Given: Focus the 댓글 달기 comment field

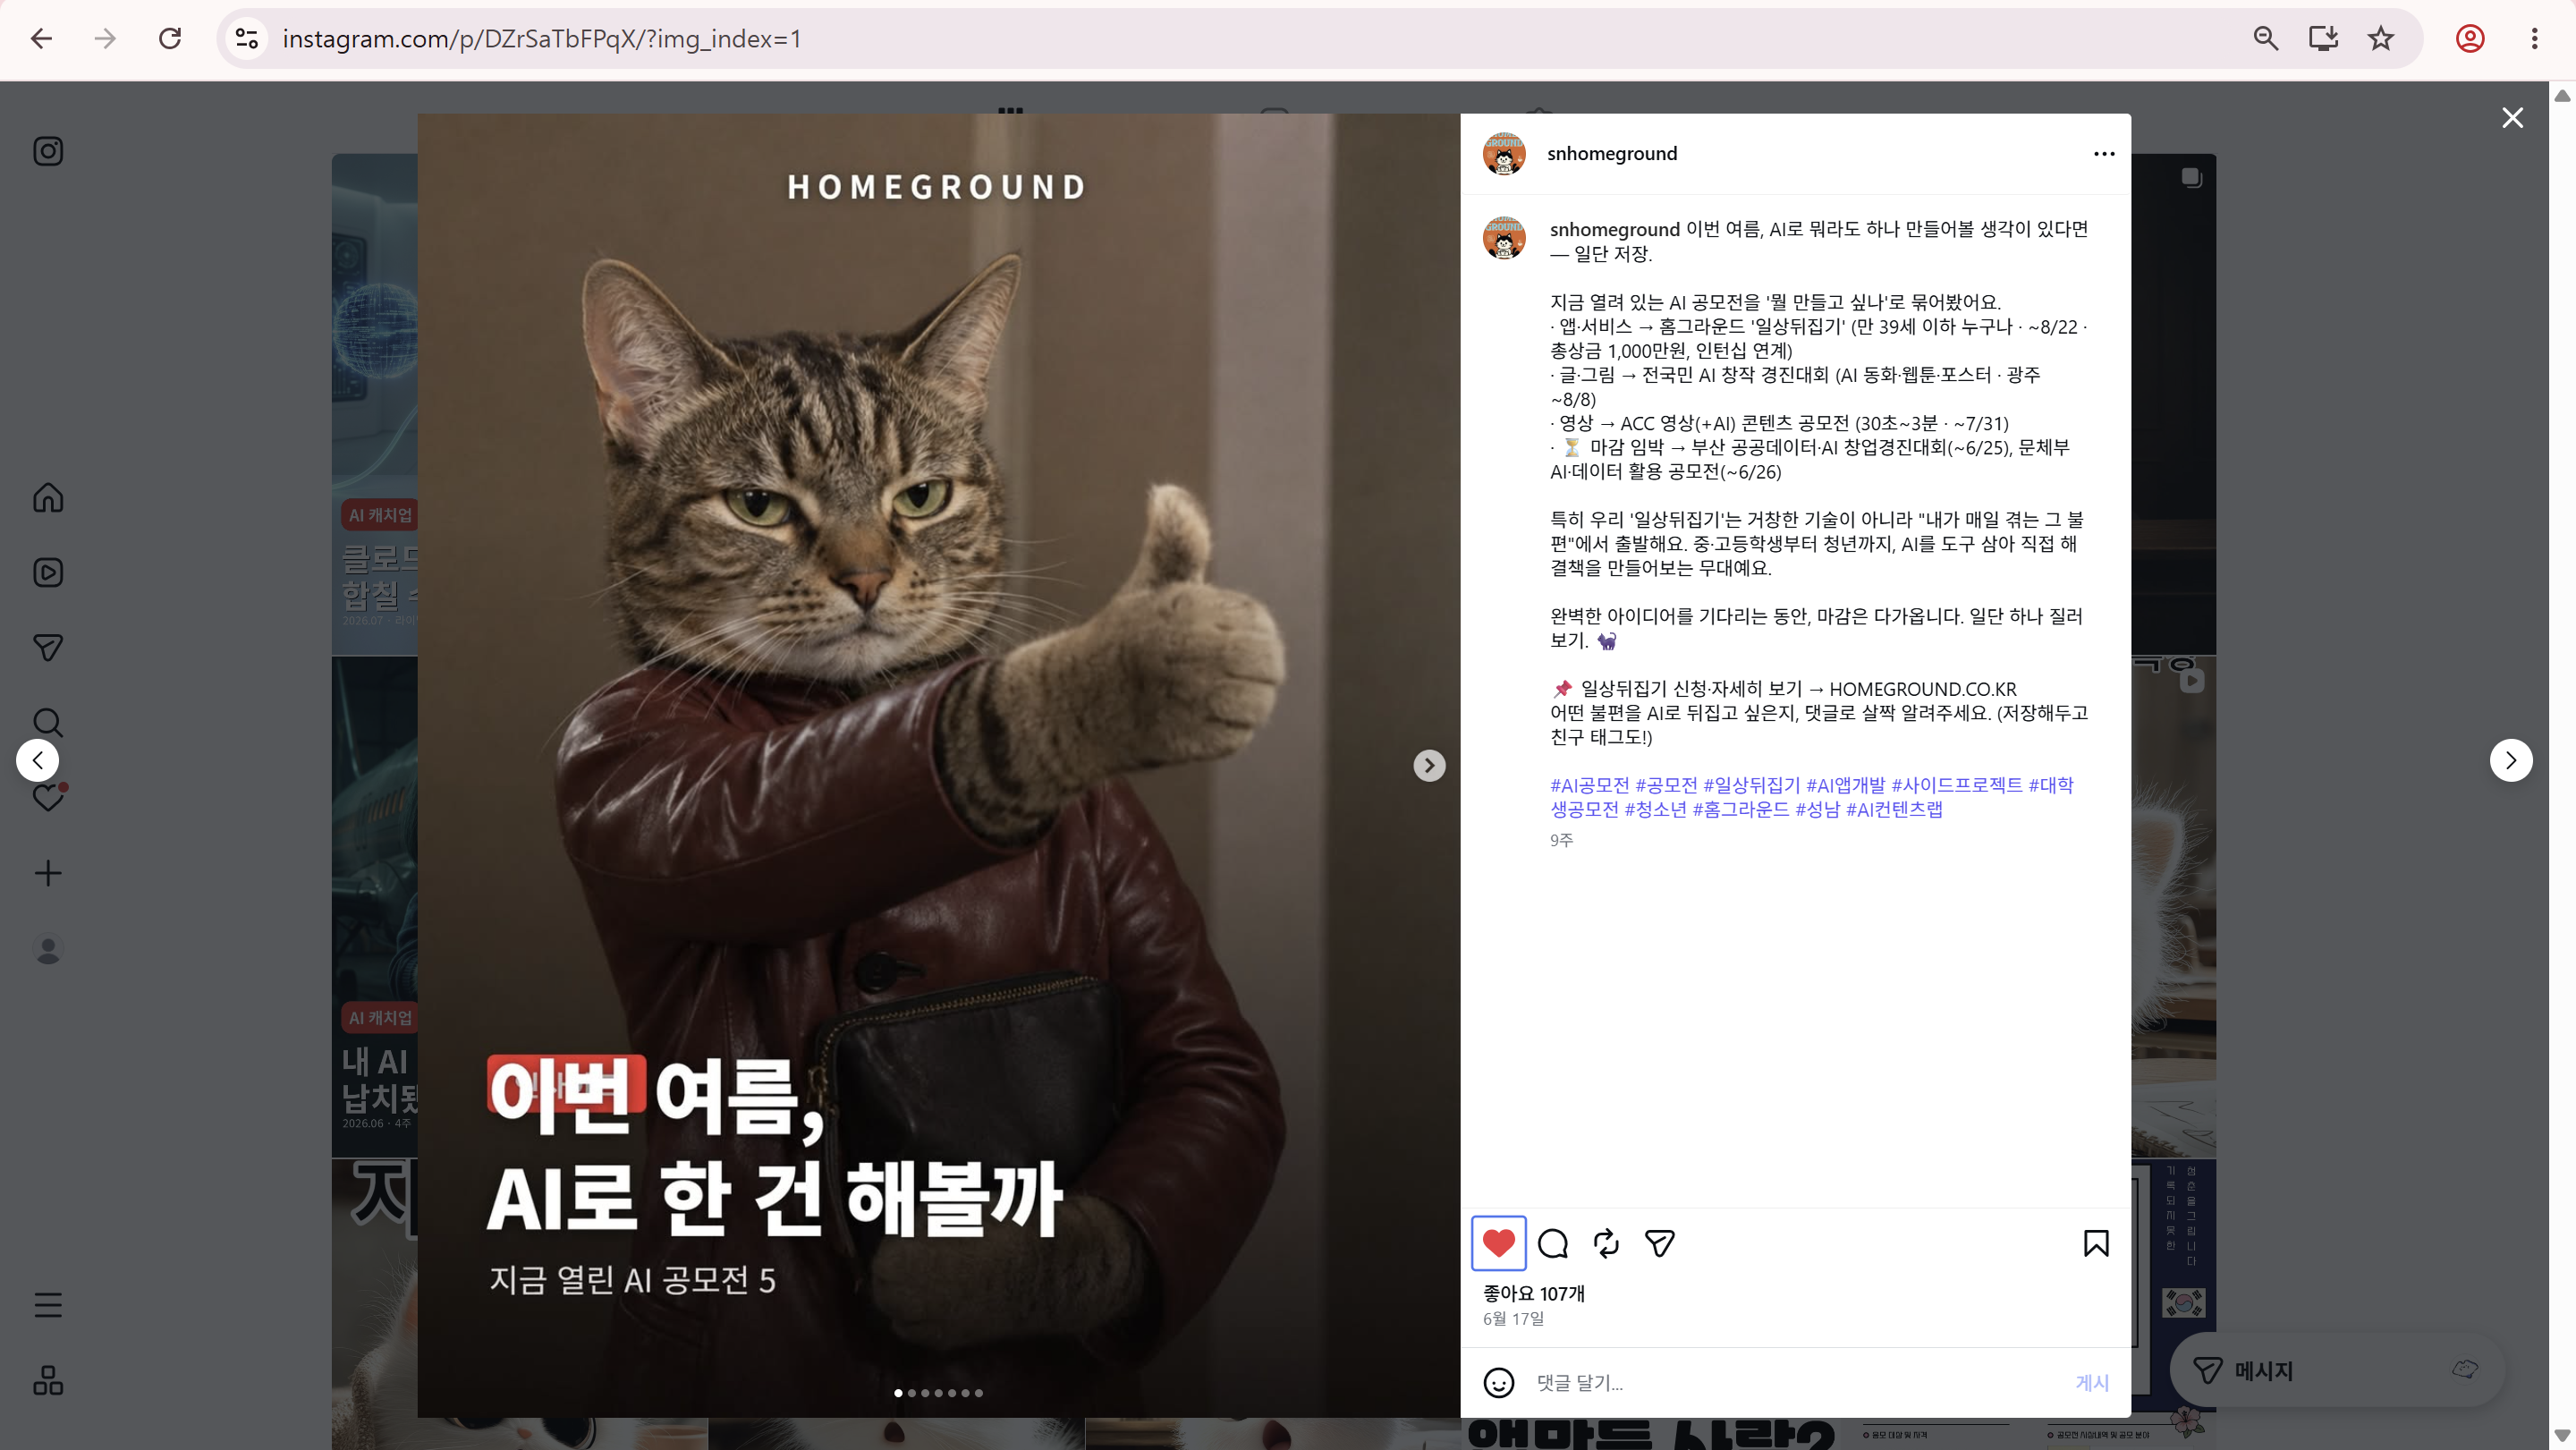Looking at the screenshot, I should [x=1795, y=1382].
